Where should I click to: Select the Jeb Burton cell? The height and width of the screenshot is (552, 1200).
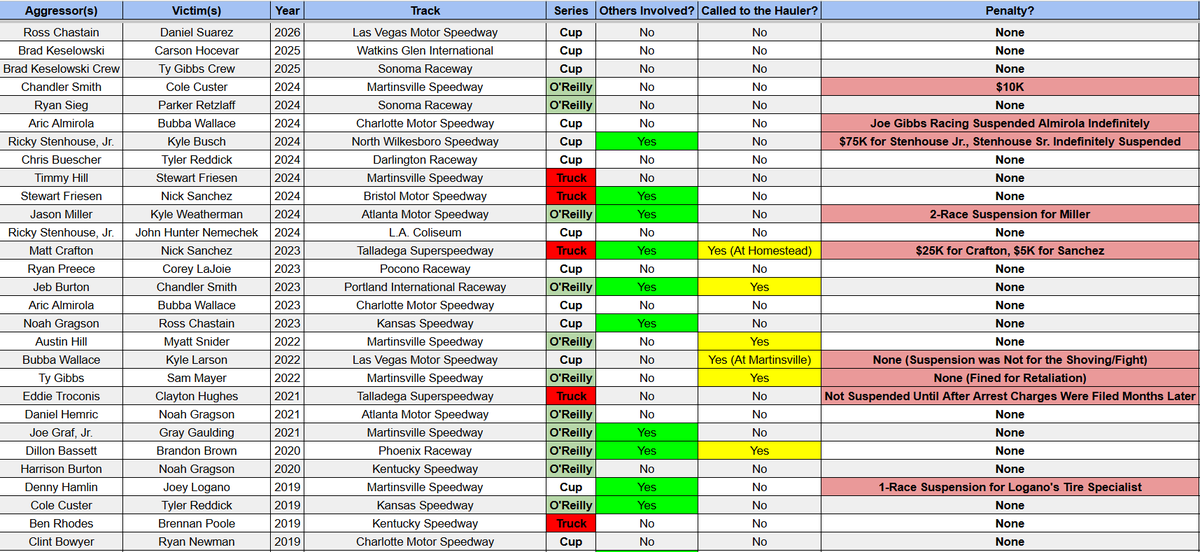(61, 287)
